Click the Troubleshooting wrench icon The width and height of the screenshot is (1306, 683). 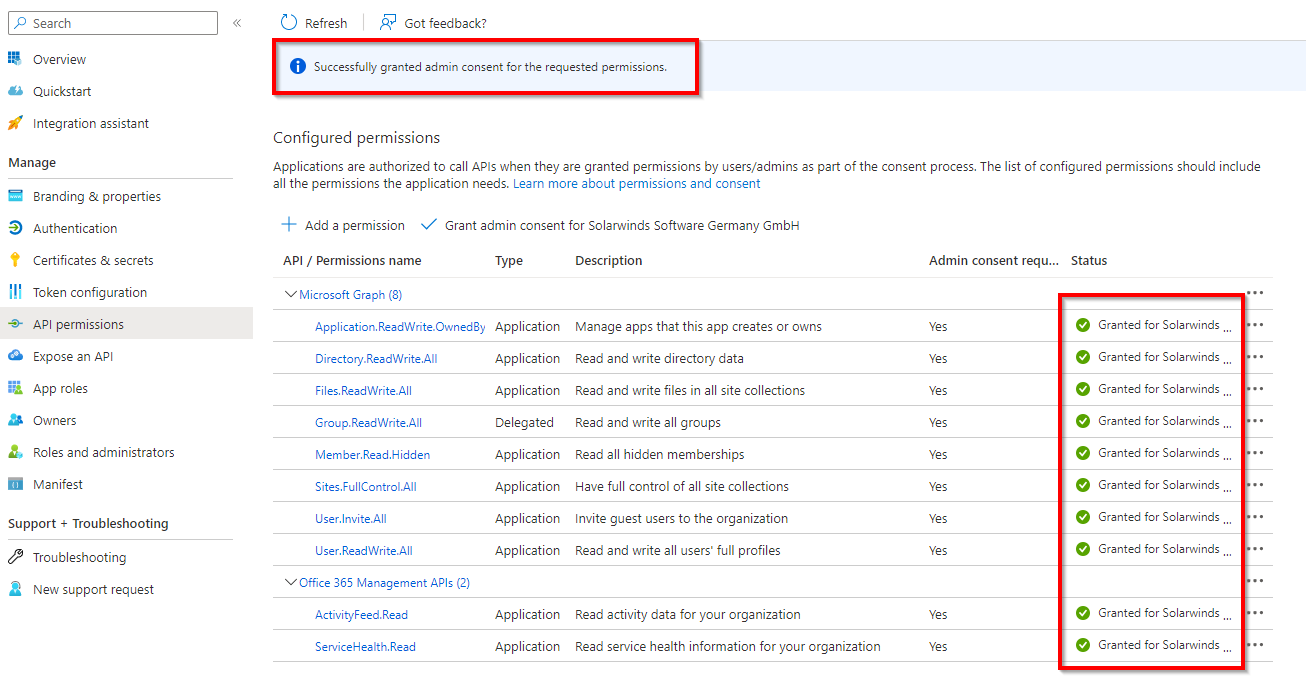[x=15, y=557]
